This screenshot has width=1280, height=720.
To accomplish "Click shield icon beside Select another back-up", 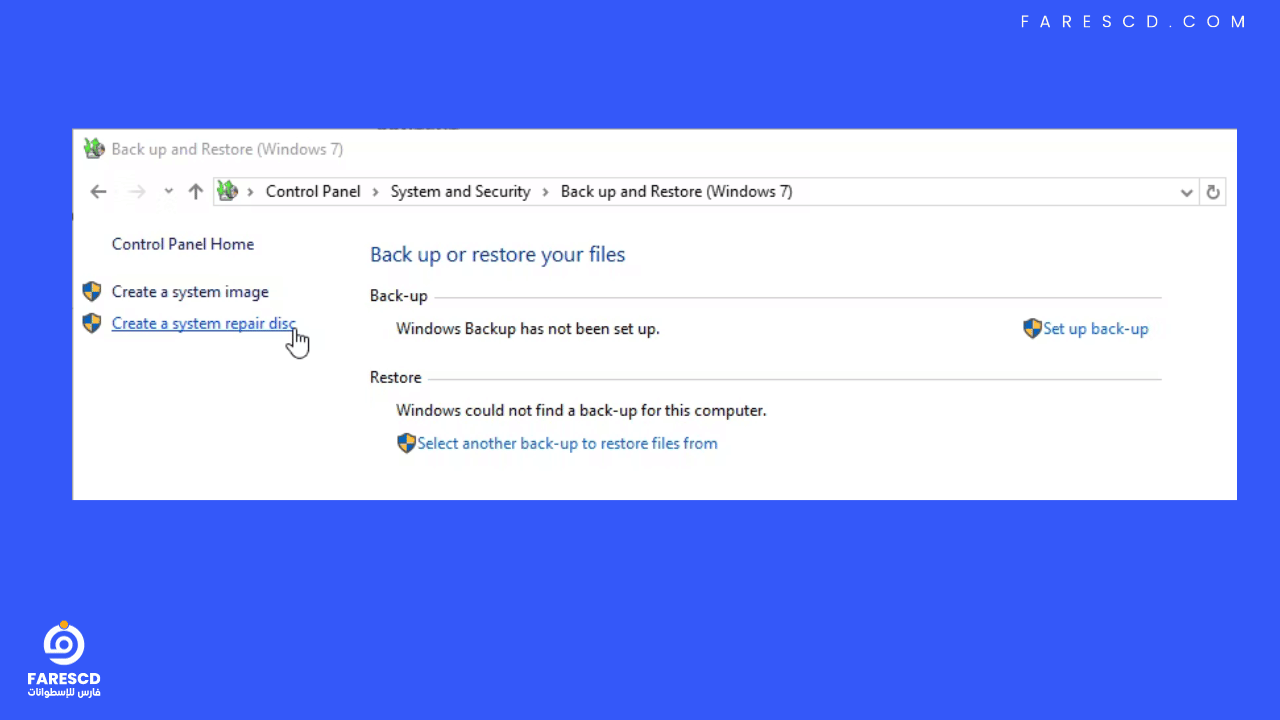I will [x=406, y=443].
